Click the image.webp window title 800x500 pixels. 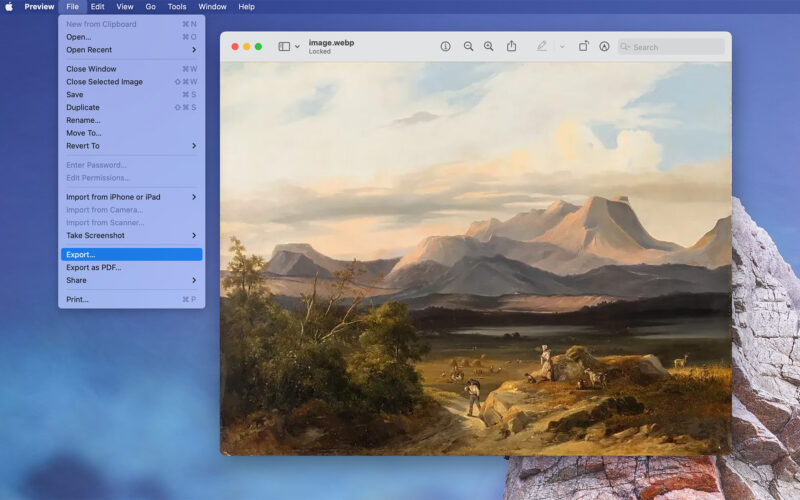pos(331,43)
